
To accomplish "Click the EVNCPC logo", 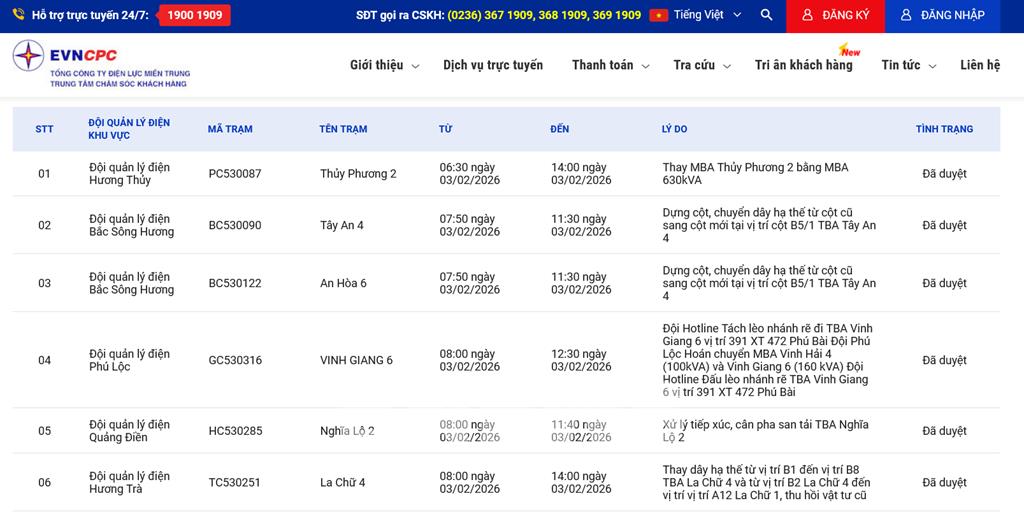I will [x=100, y=64].
